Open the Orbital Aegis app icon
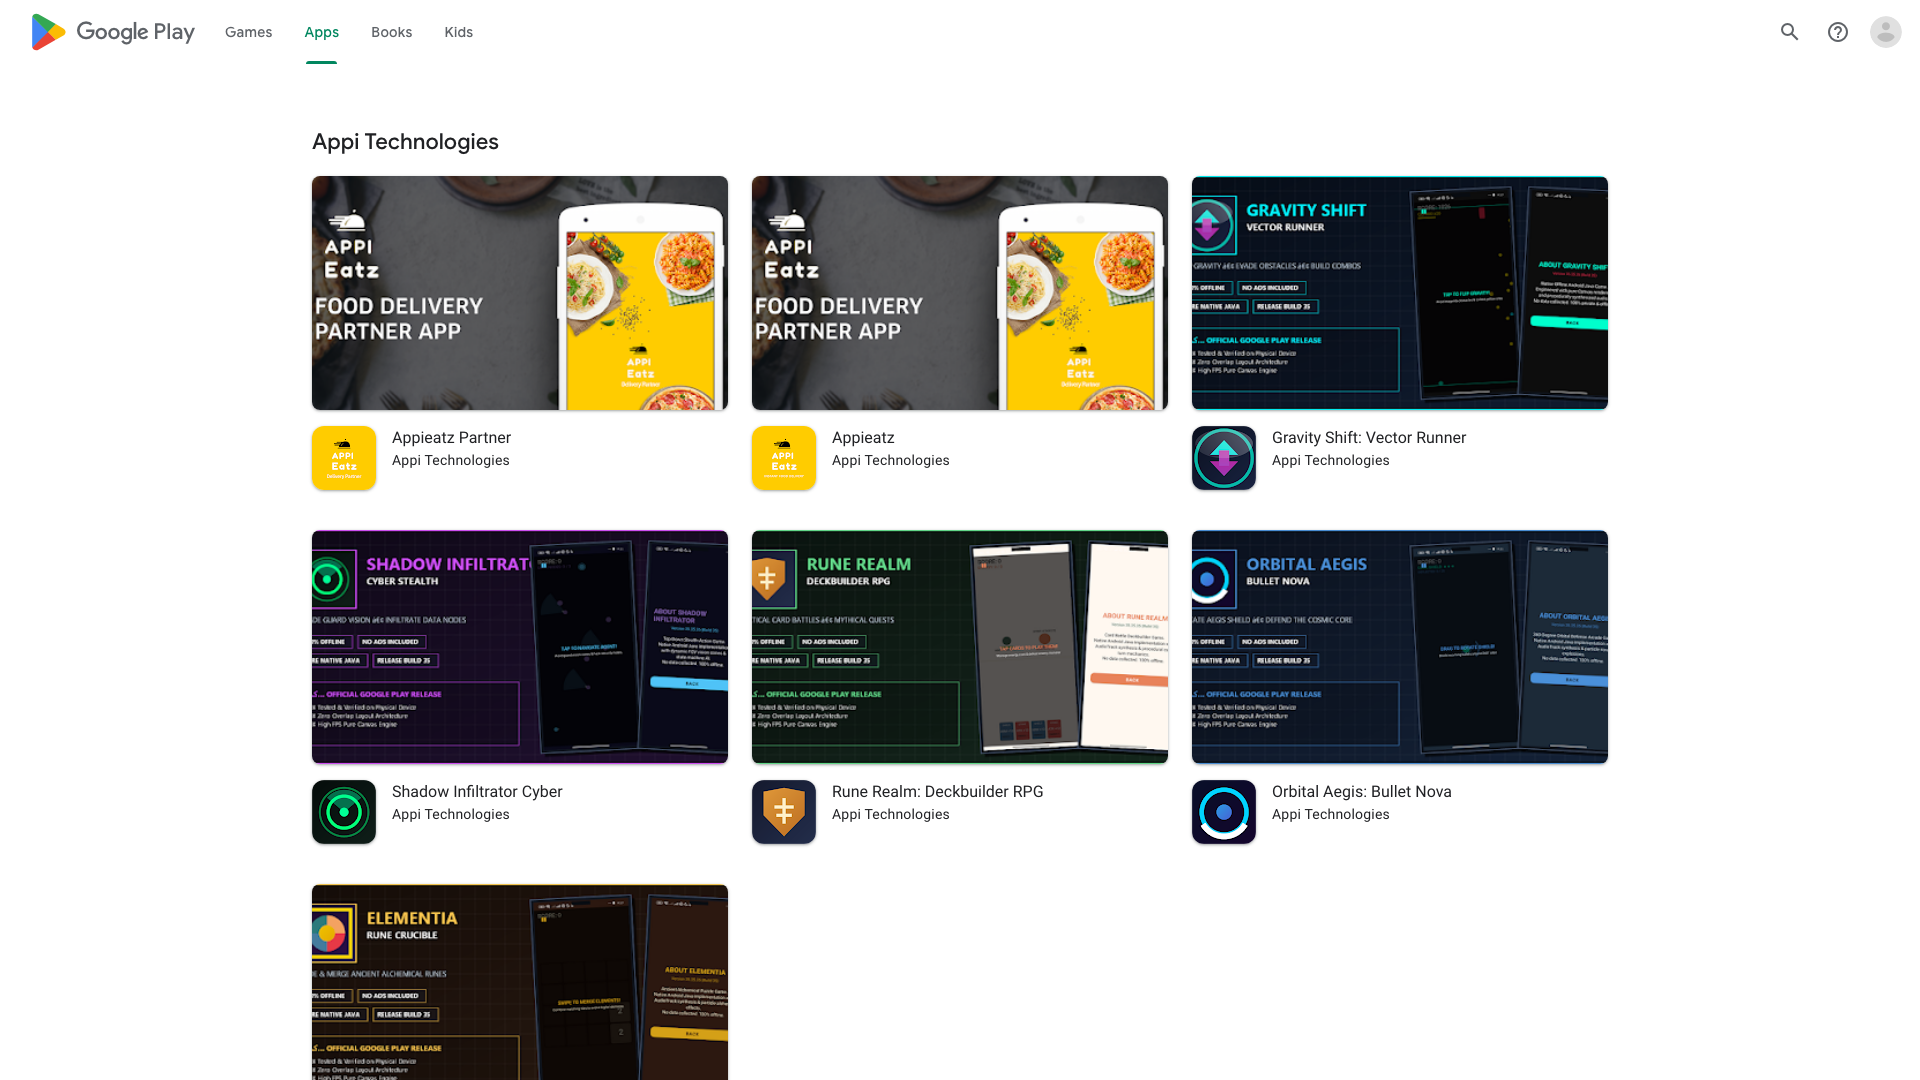This screenshot has height=1080, width=1920. [1224, 812]
